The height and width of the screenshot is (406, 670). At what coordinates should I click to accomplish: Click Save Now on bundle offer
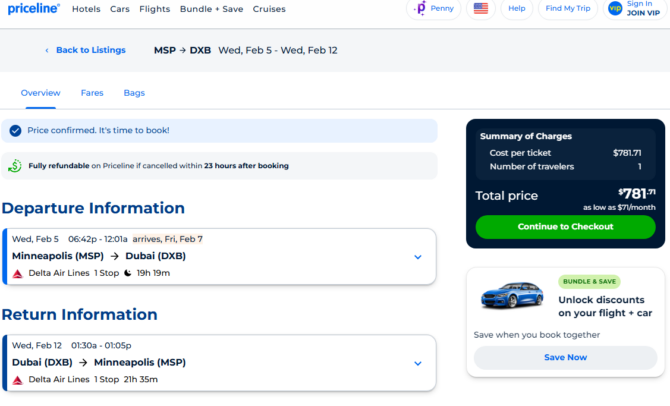tap(565, 358)
